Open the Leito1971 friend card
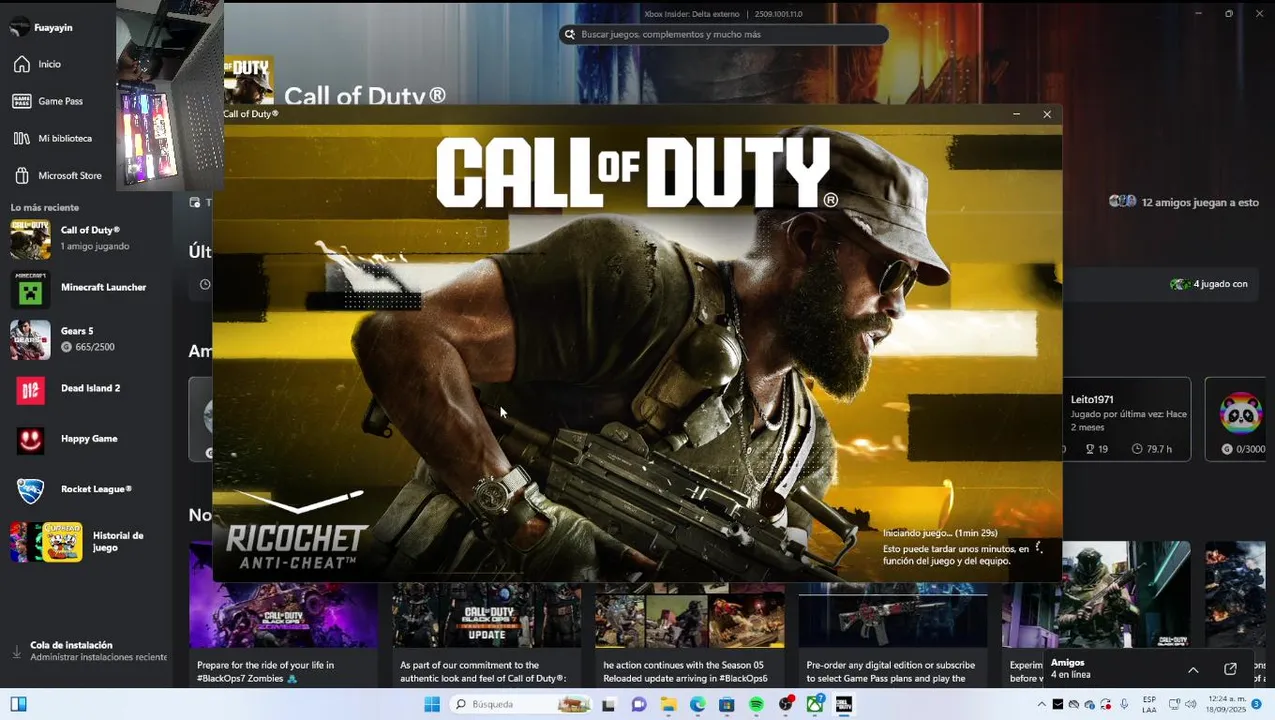 tap(1126, 419)
